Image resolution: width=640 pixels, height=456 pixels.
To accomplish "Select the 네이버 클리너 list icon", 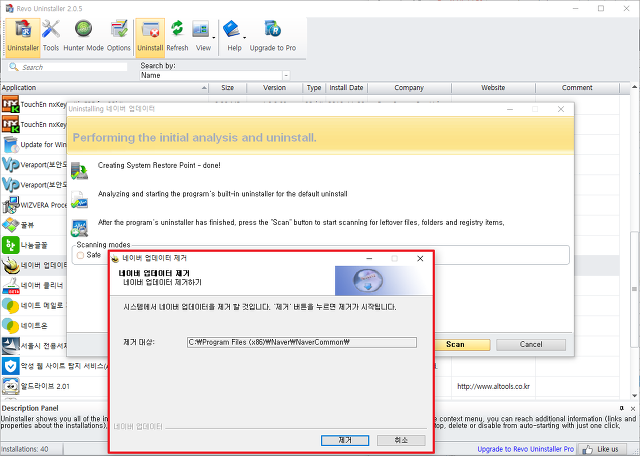I will tap(10, 285).
